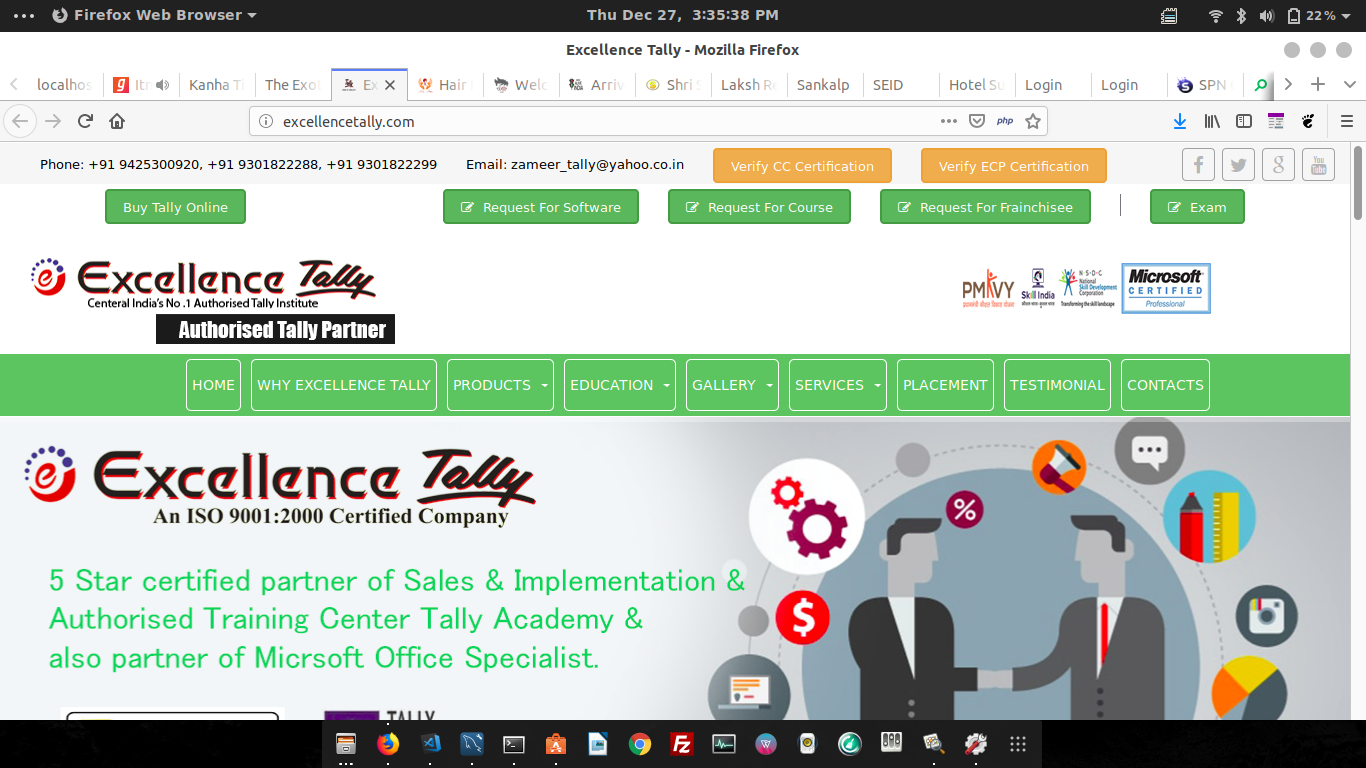Click the Microsoft Certified Professional badge
The width and height of the screenshot is (1366, 768).
pyautogui.click(x=1166, y=288)
